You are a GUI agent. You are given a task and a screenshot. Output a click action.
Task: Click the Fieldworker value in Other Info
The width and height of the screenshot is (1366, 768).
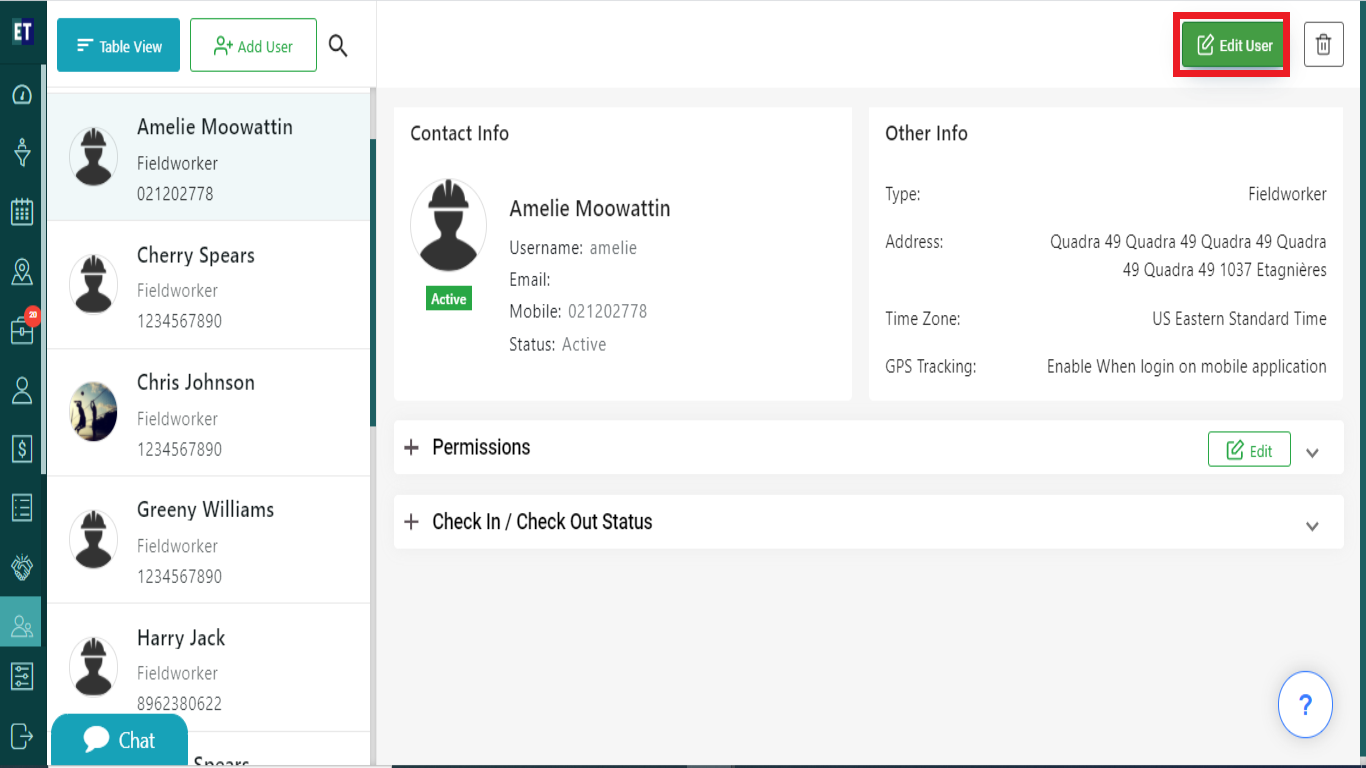pyautogui.click(x=1287, y=194)
